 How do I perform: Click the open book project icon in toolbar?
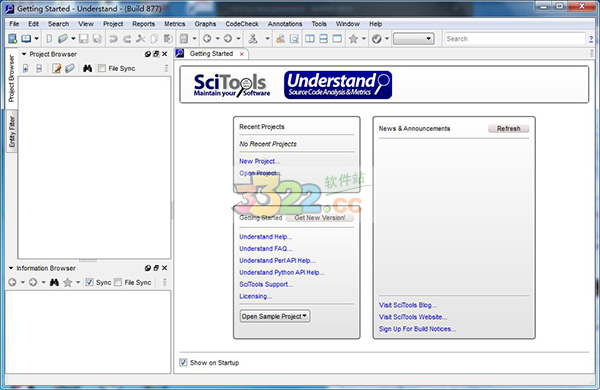click(x=26, y=39)
